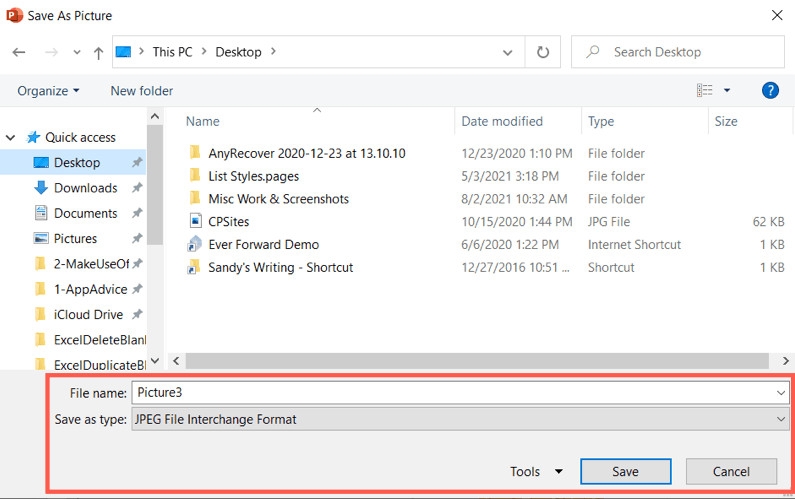
Task: Sort files by Type column
Action: click(601, 121)
